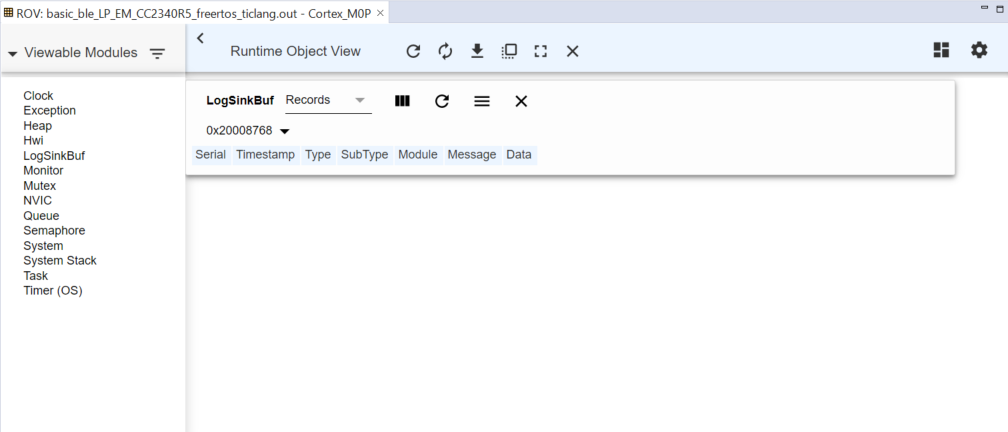
Task: Refresh the LogSinkBuf view
Action: [x=442, y=101]
